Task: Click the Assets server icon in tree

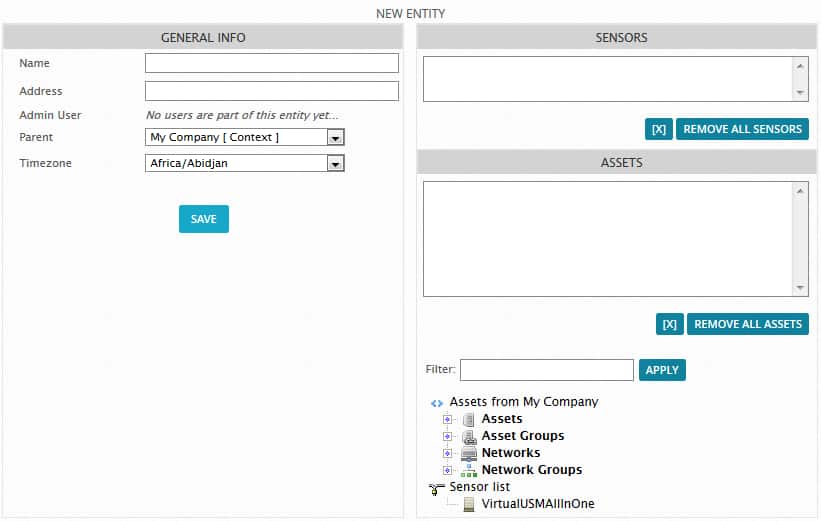Action: tap(469, 419)
